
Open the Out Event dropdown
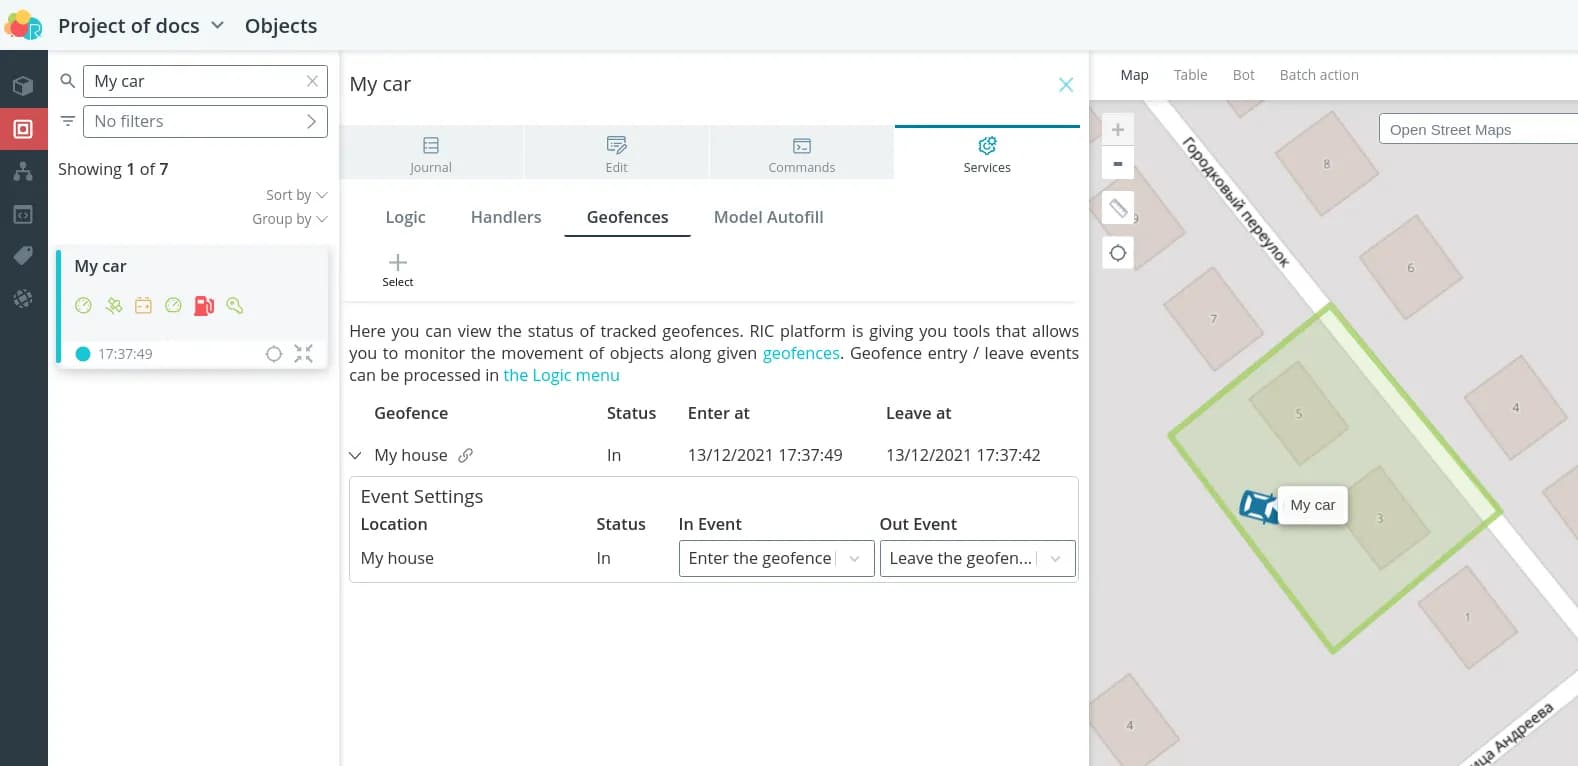(x=977, y=558)
